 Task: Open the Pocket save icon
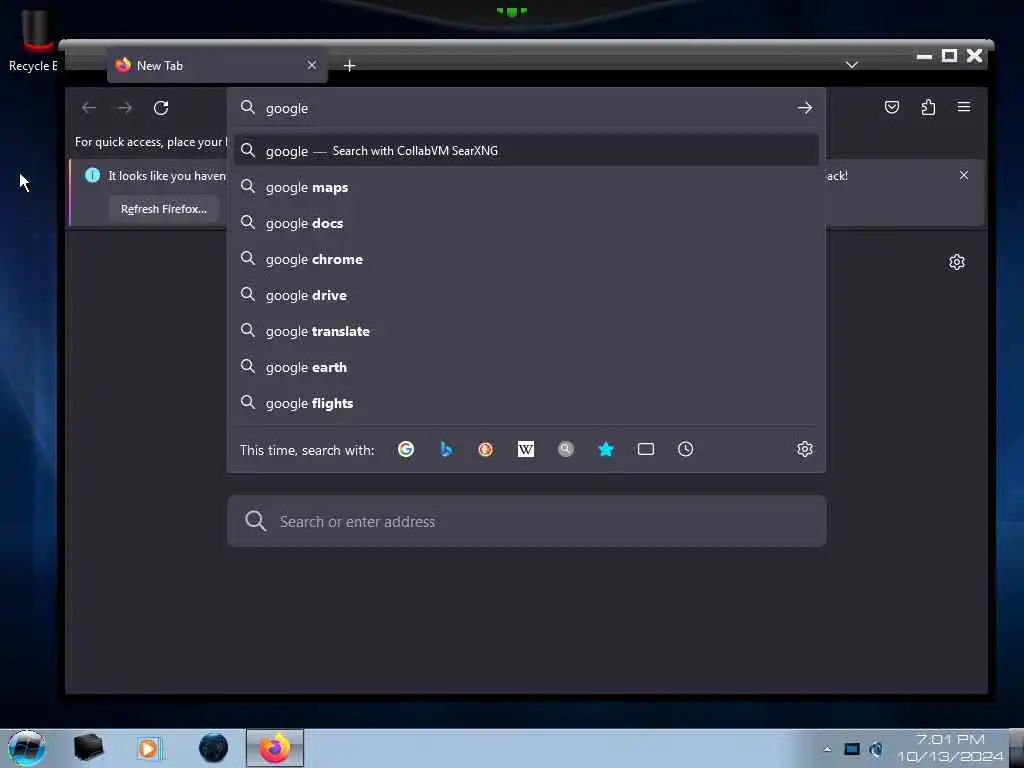click(891, 107)
